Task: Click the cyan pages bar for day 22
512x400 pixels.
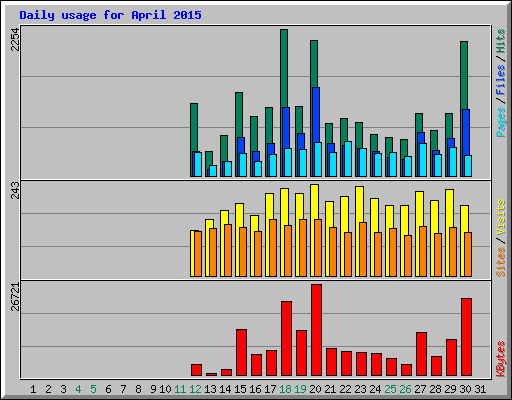Action: [348, 159]
